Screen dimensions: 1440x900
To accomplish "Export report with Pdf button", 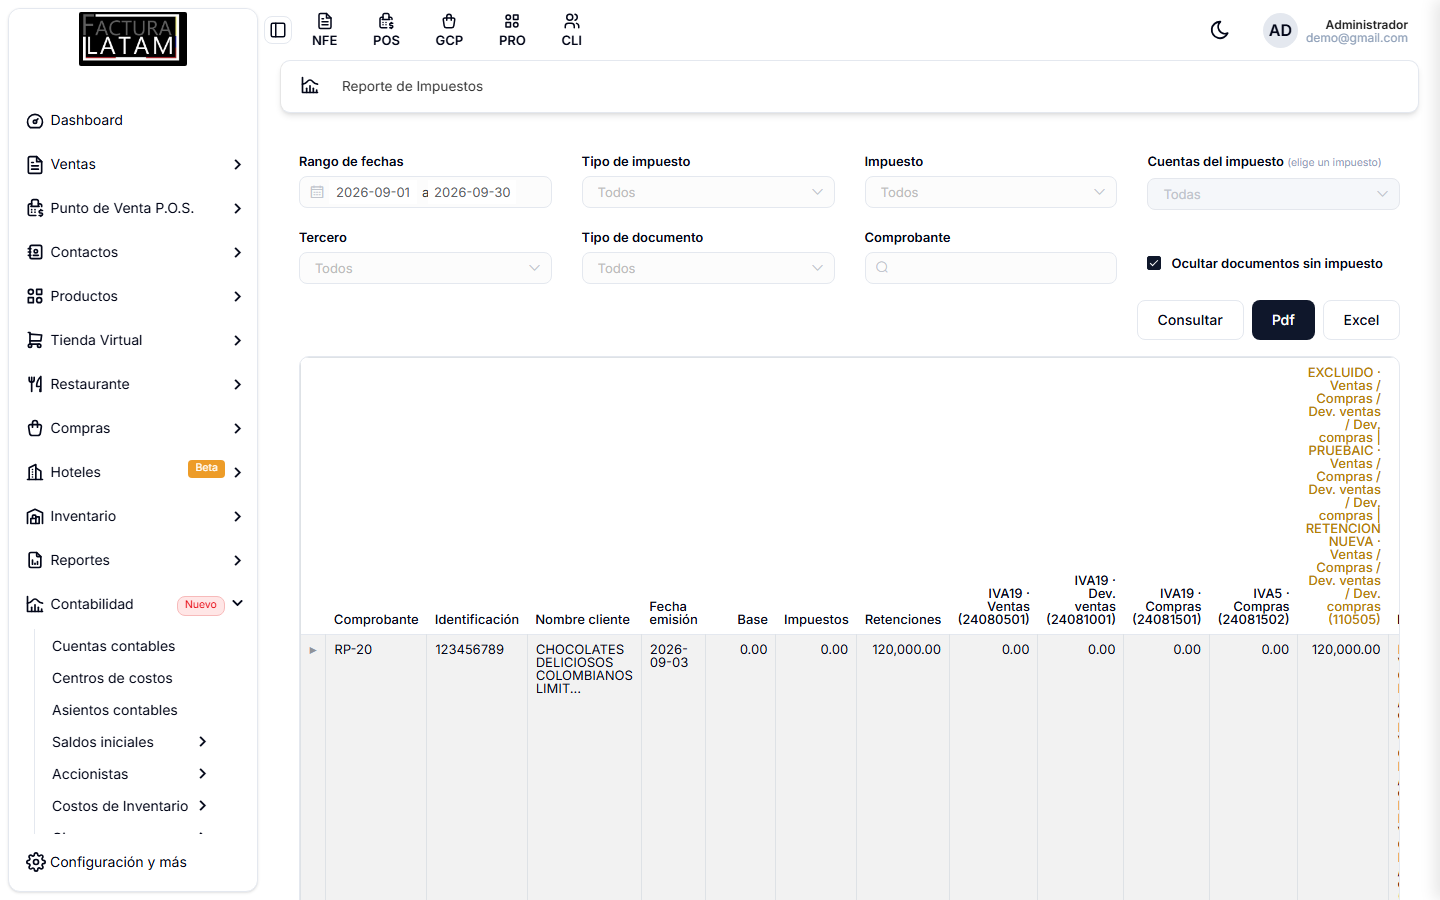I will 1283,320.
